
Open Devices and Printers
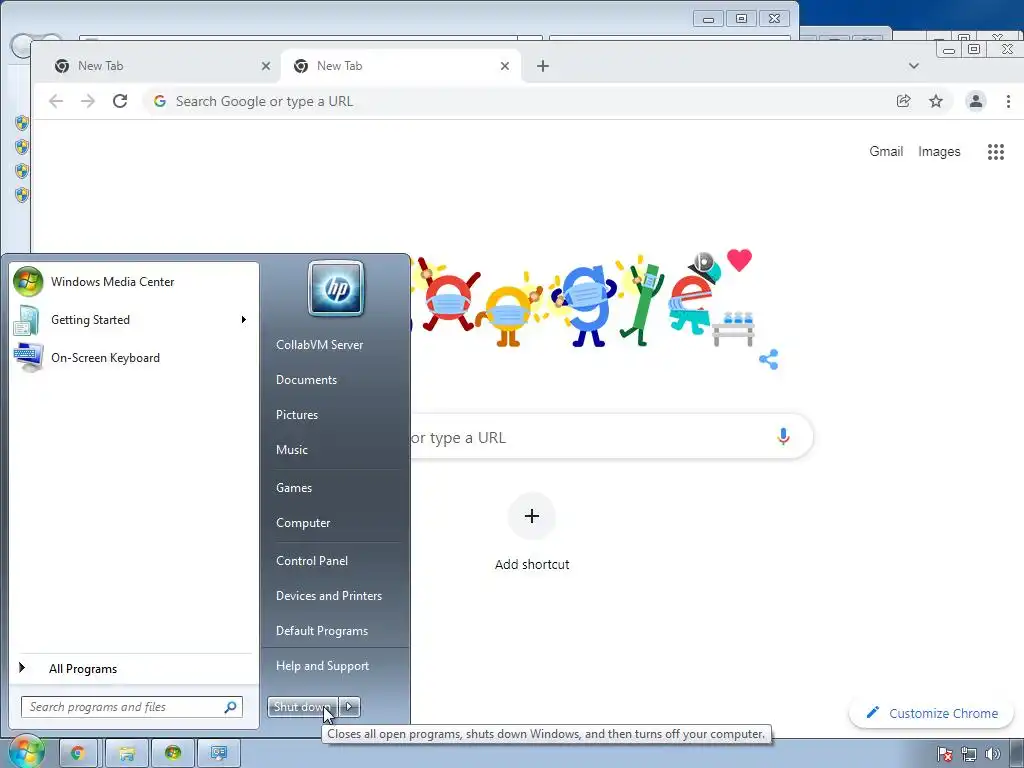point(329,596)
